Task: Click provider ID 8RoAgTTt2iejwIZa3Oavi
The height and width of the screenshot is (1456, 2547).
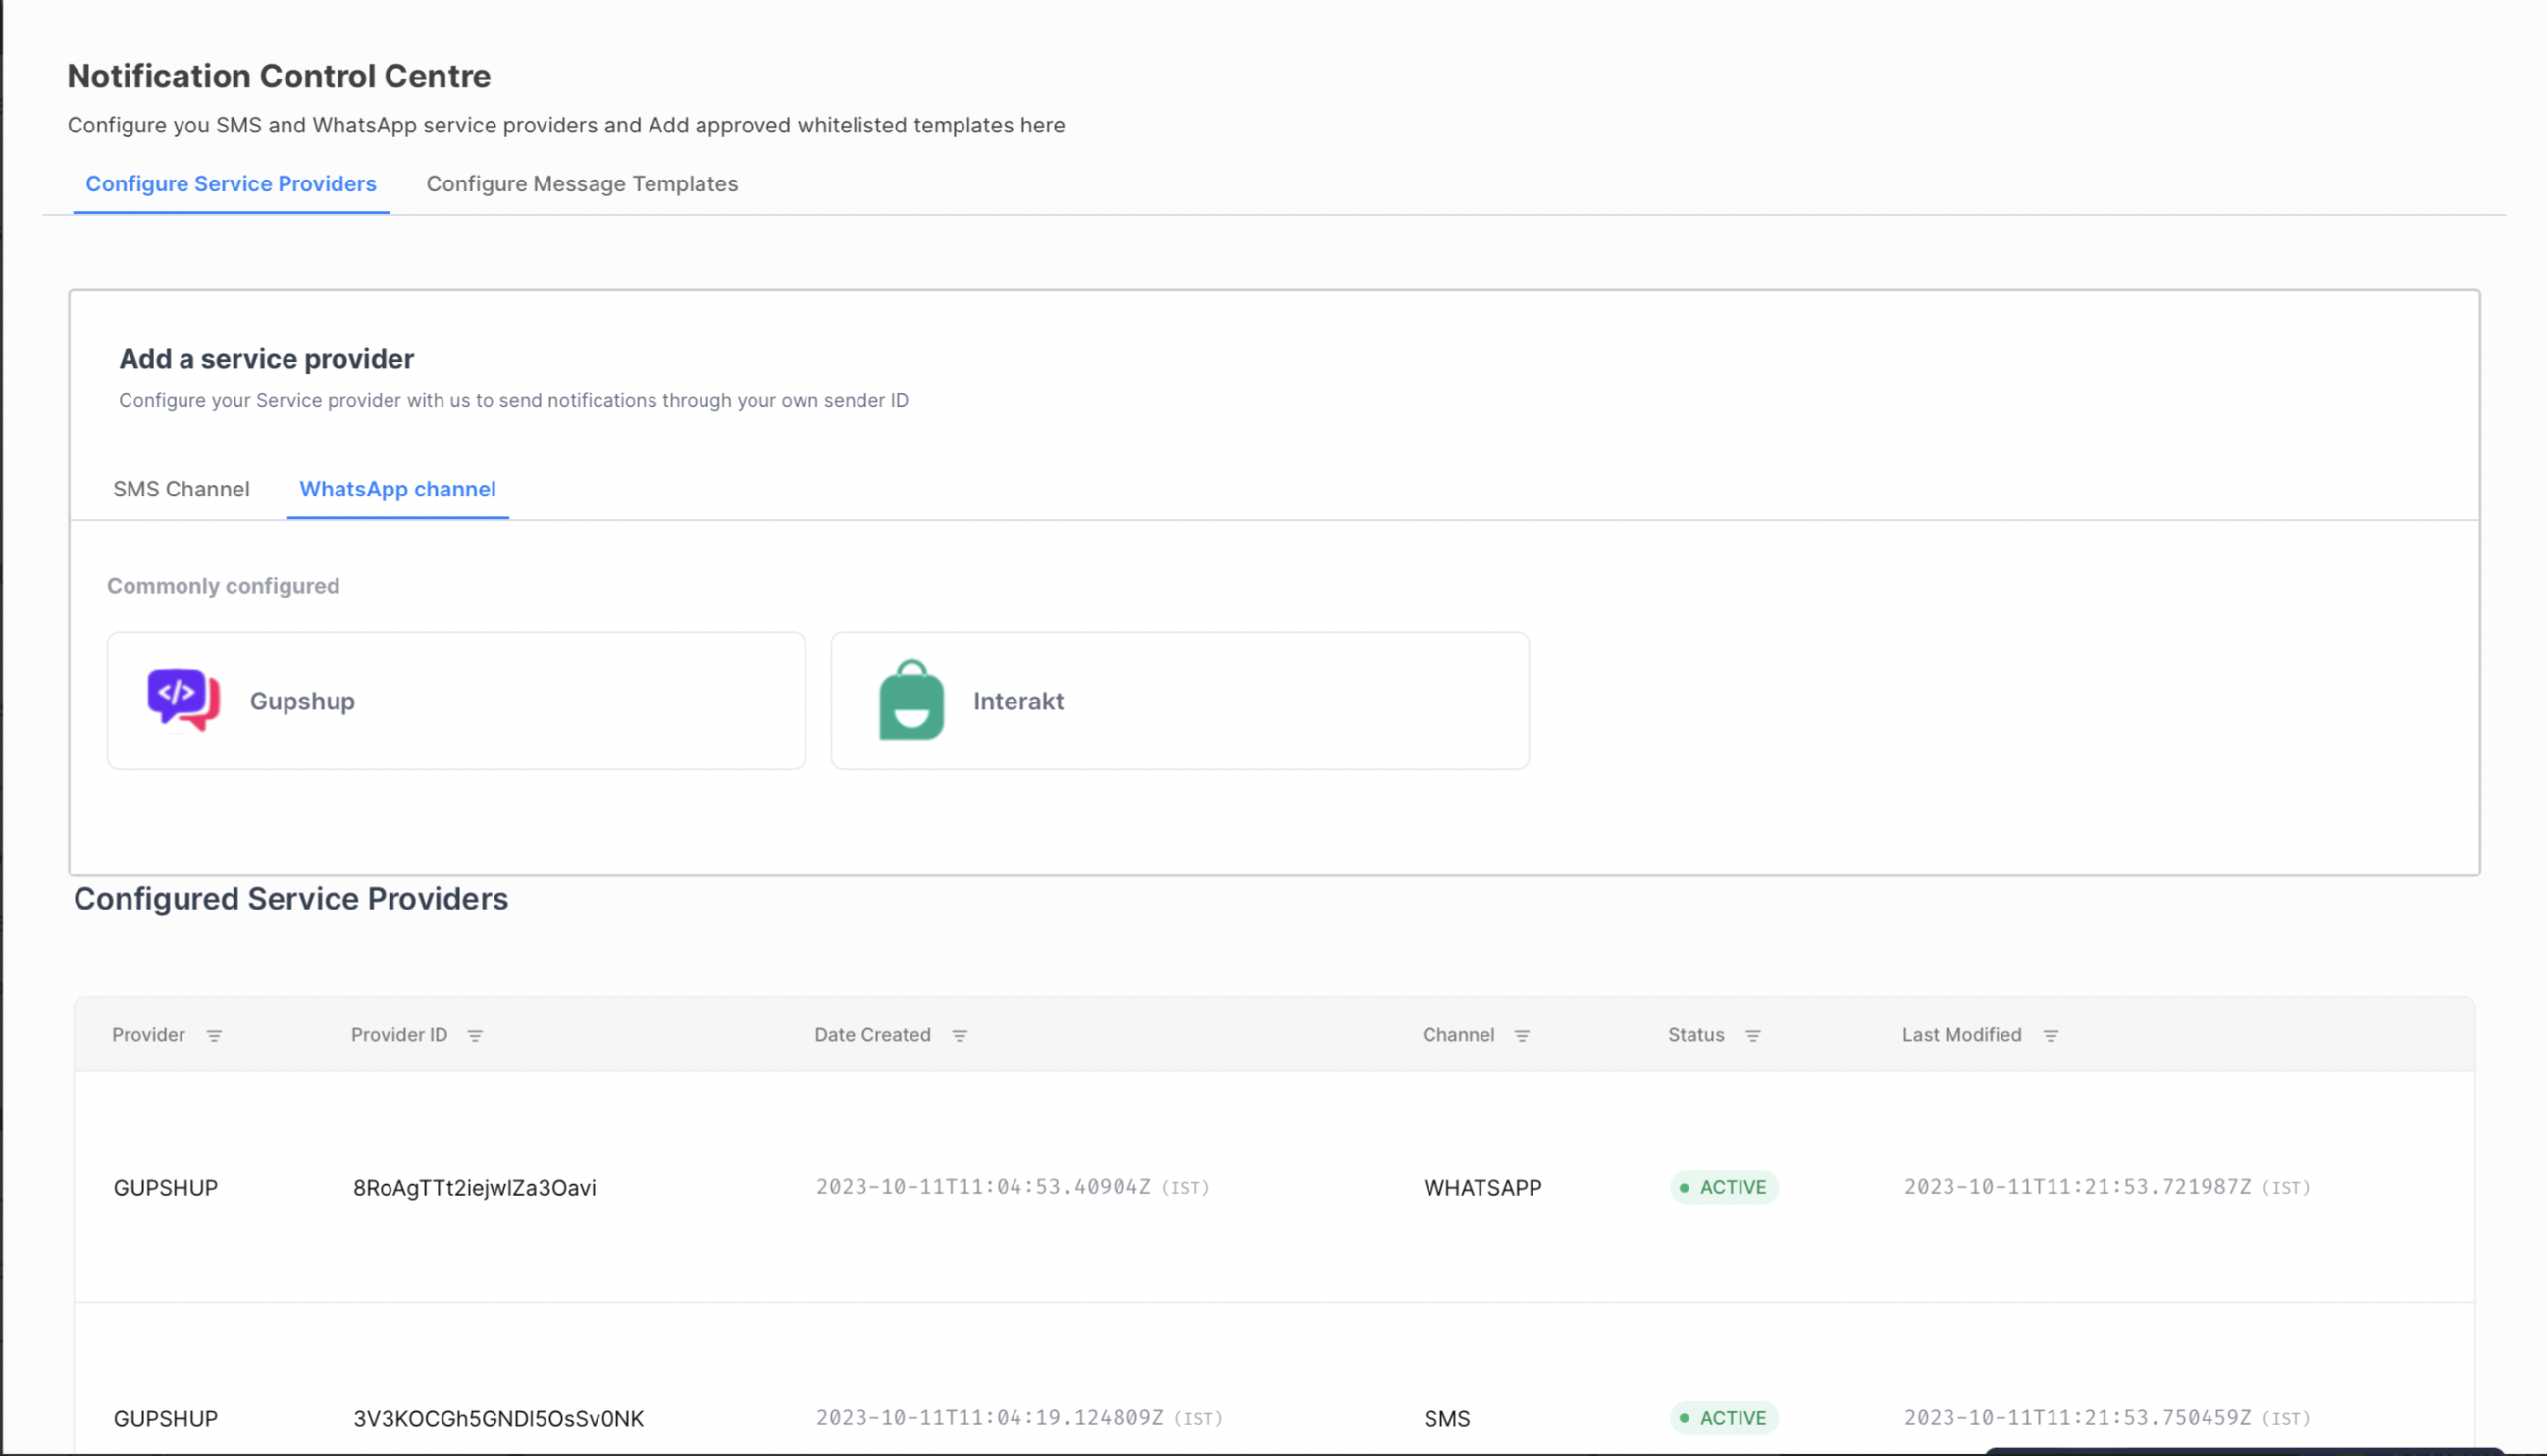Action: coord(474,1188)
